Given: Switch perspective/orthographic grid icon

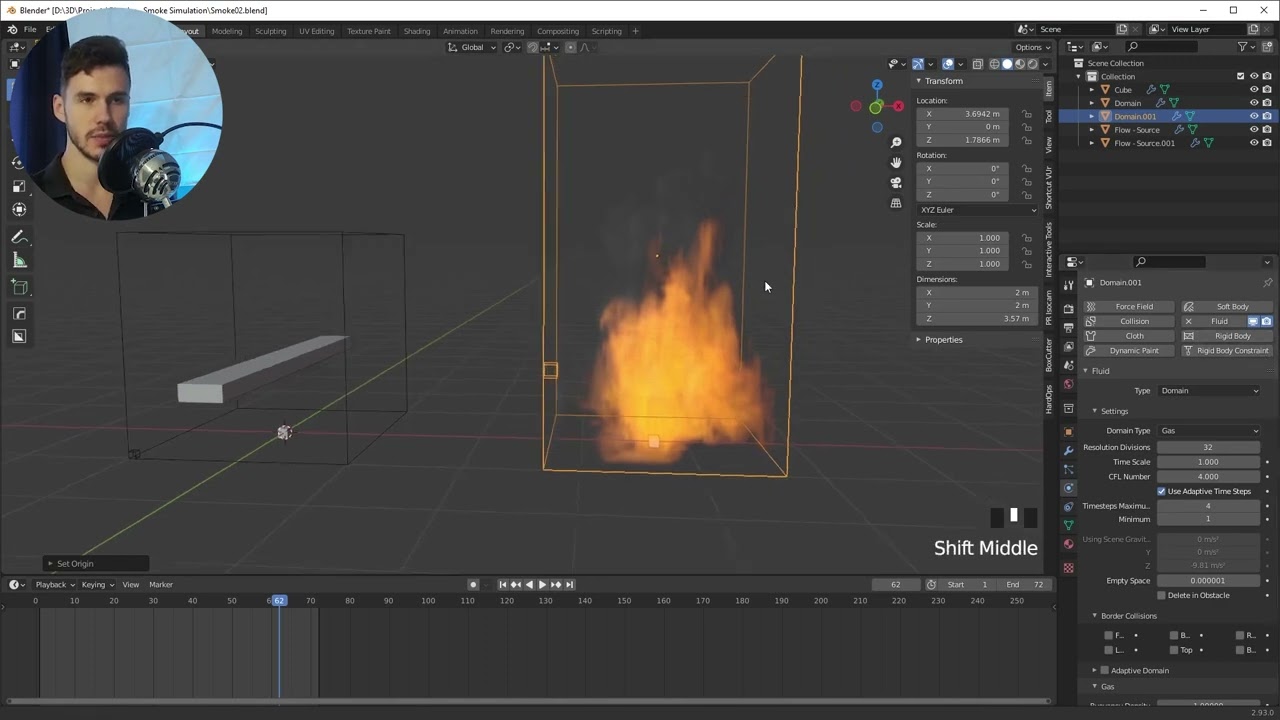Looking at the screenshot, I should pyautogui.click(x=896, y=203).
